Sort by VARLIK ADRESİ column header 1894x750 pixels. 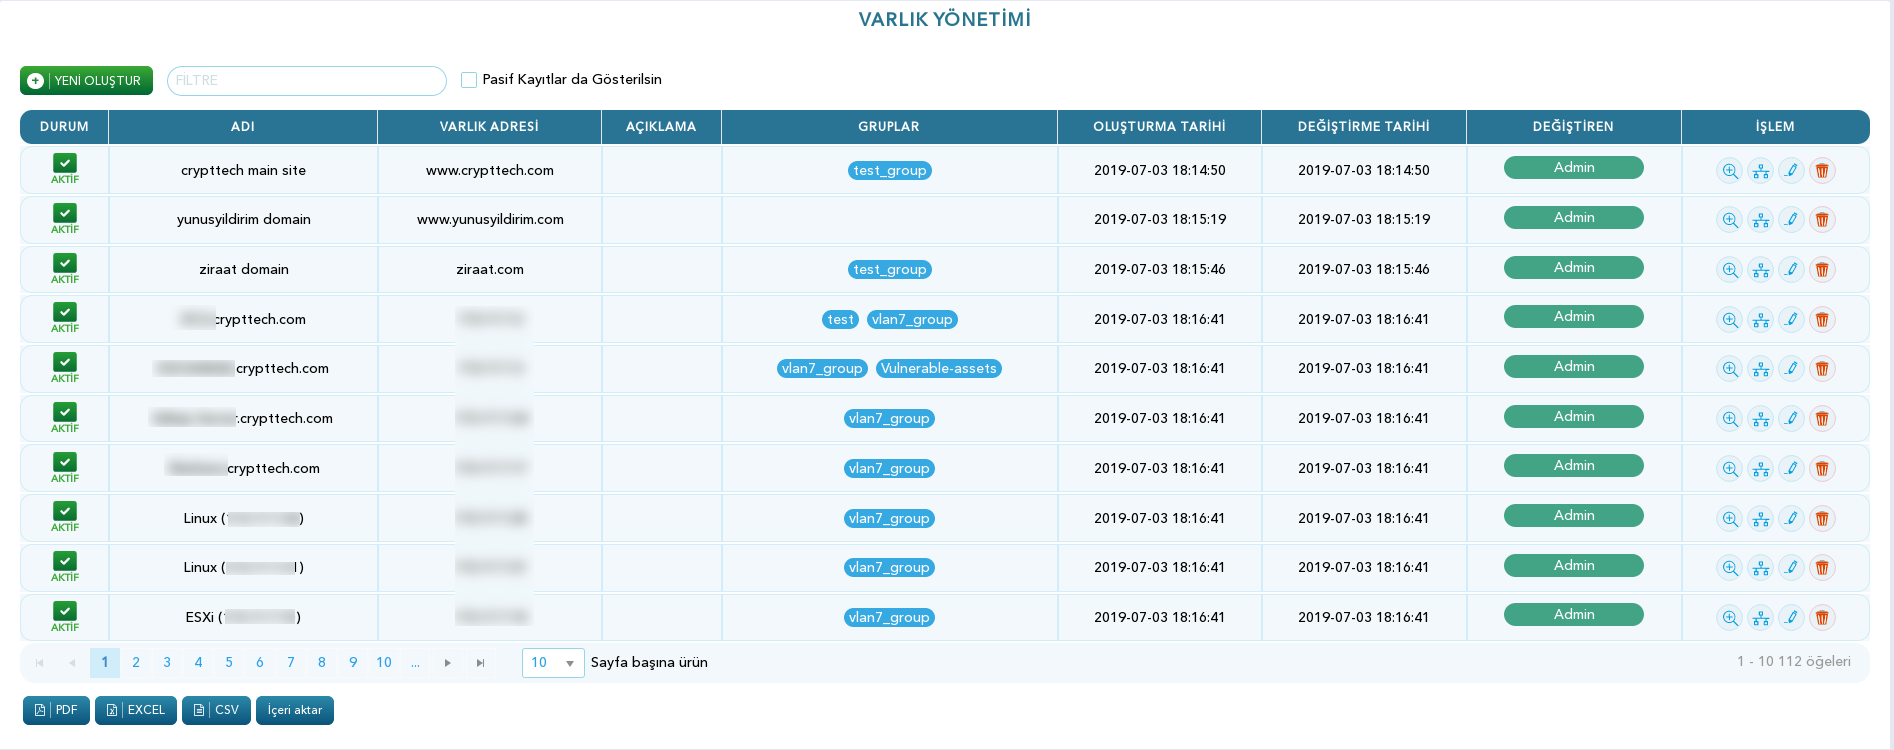(489, 127)
